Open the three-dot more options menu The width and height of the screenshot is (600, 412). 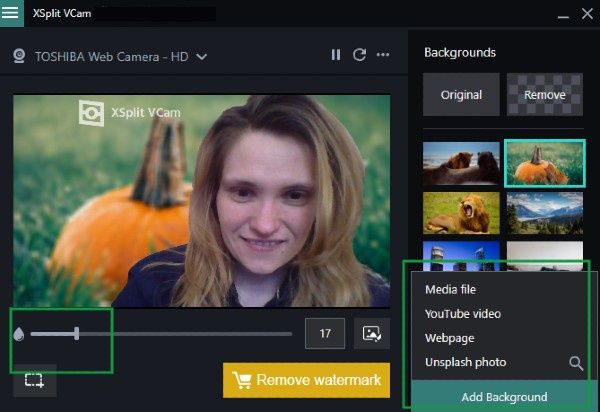[383, 55]
